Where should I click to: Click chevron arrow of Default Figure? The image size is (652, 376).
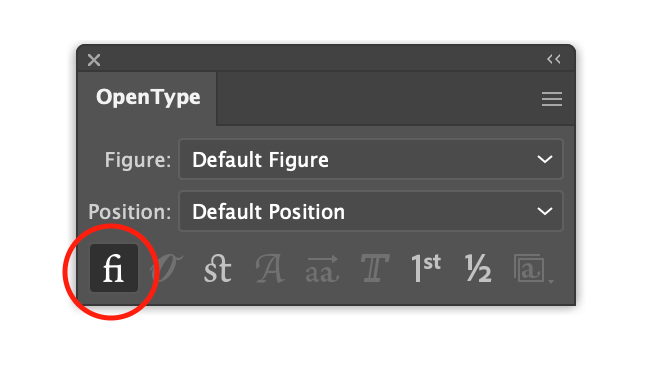pyautogui.click(x=545, y=159)
